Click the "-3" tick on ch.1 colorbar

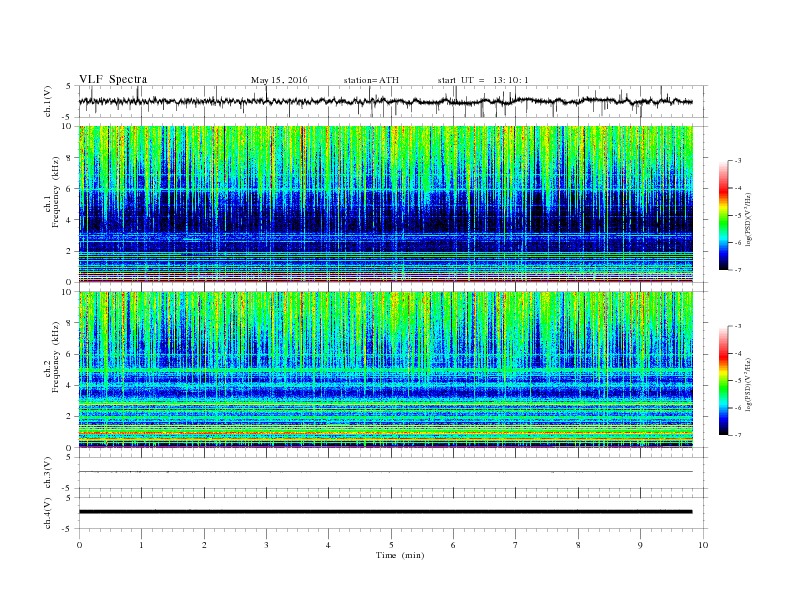pos(738,161)
